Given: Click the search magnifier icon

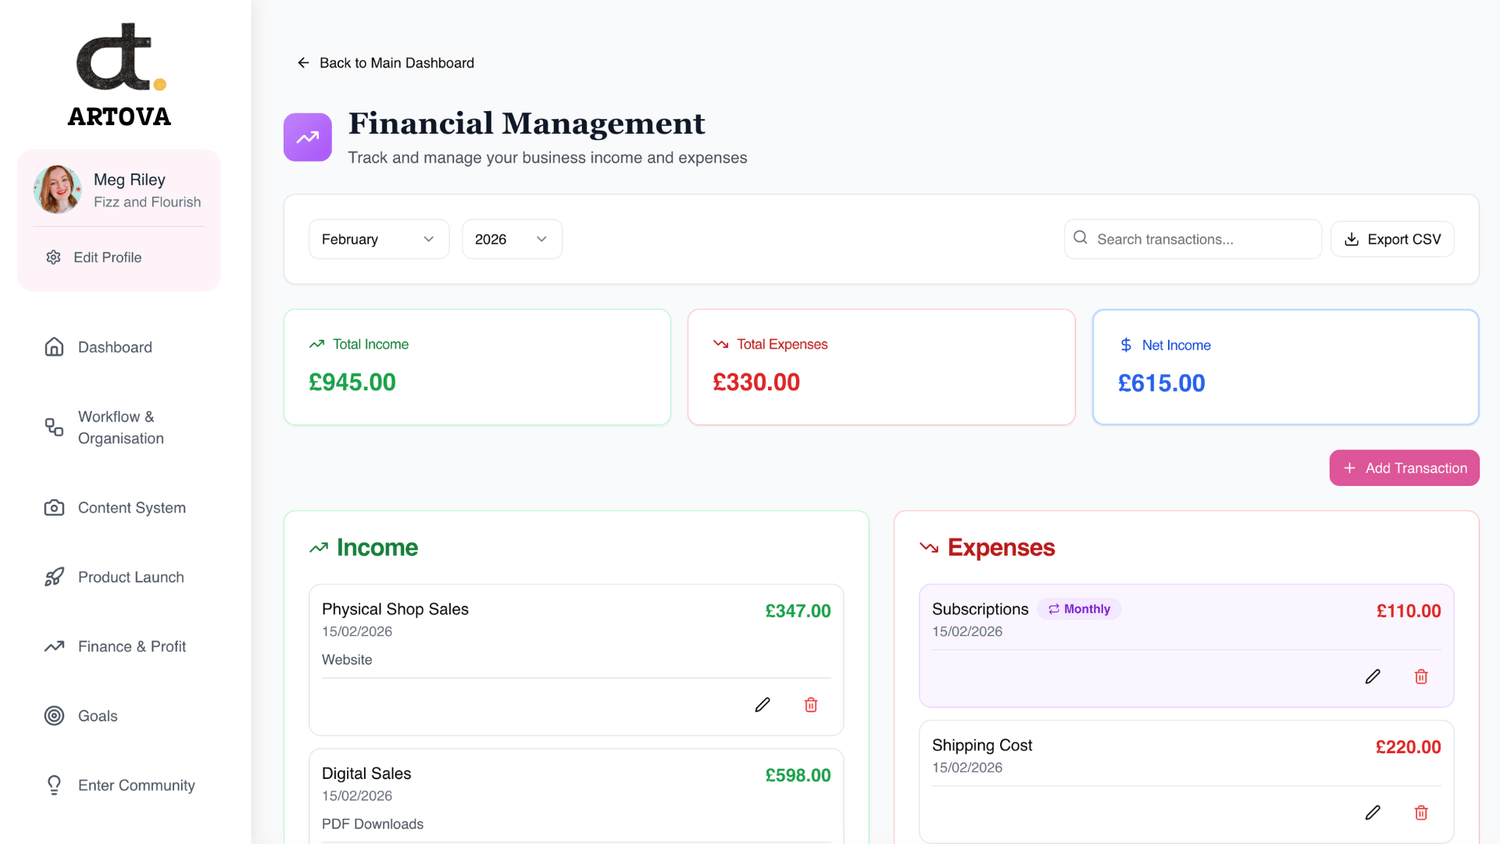Looking at the screenshot, I should pyautogui.click(x=1081, y=238).
